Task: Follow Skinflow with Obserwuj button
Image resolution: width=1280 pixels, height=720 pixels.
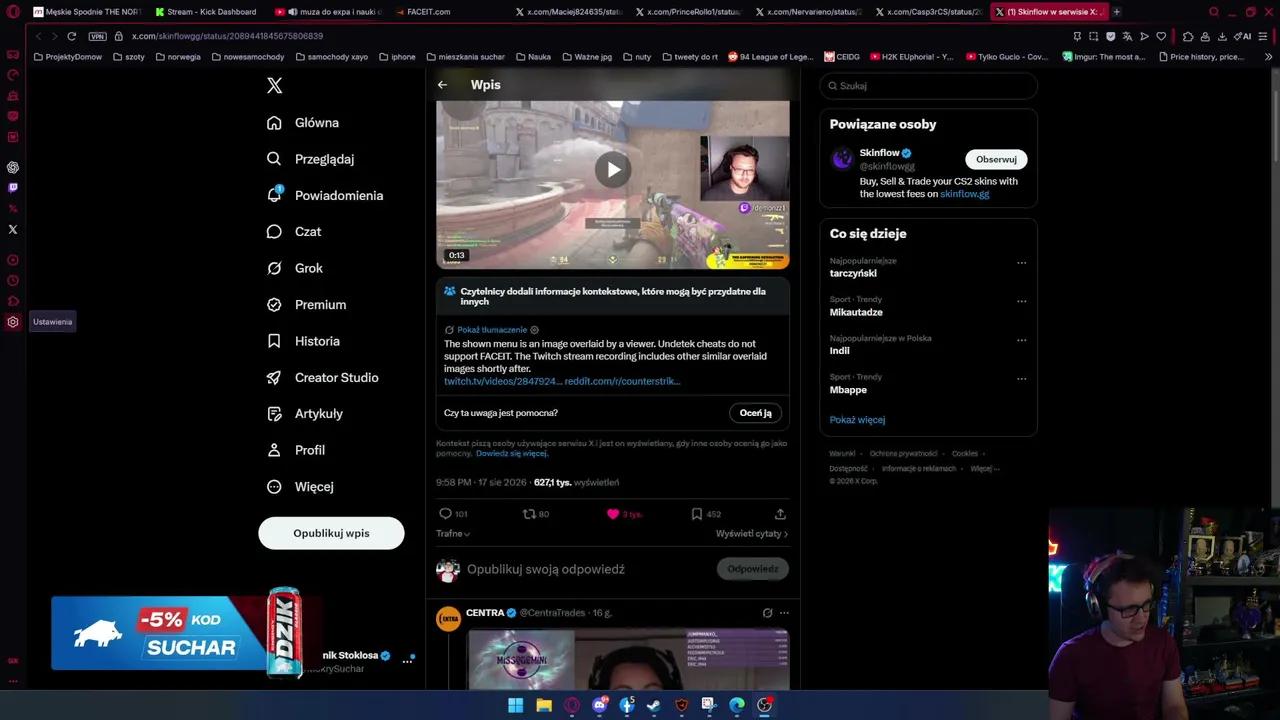Action: coord(996,159)
